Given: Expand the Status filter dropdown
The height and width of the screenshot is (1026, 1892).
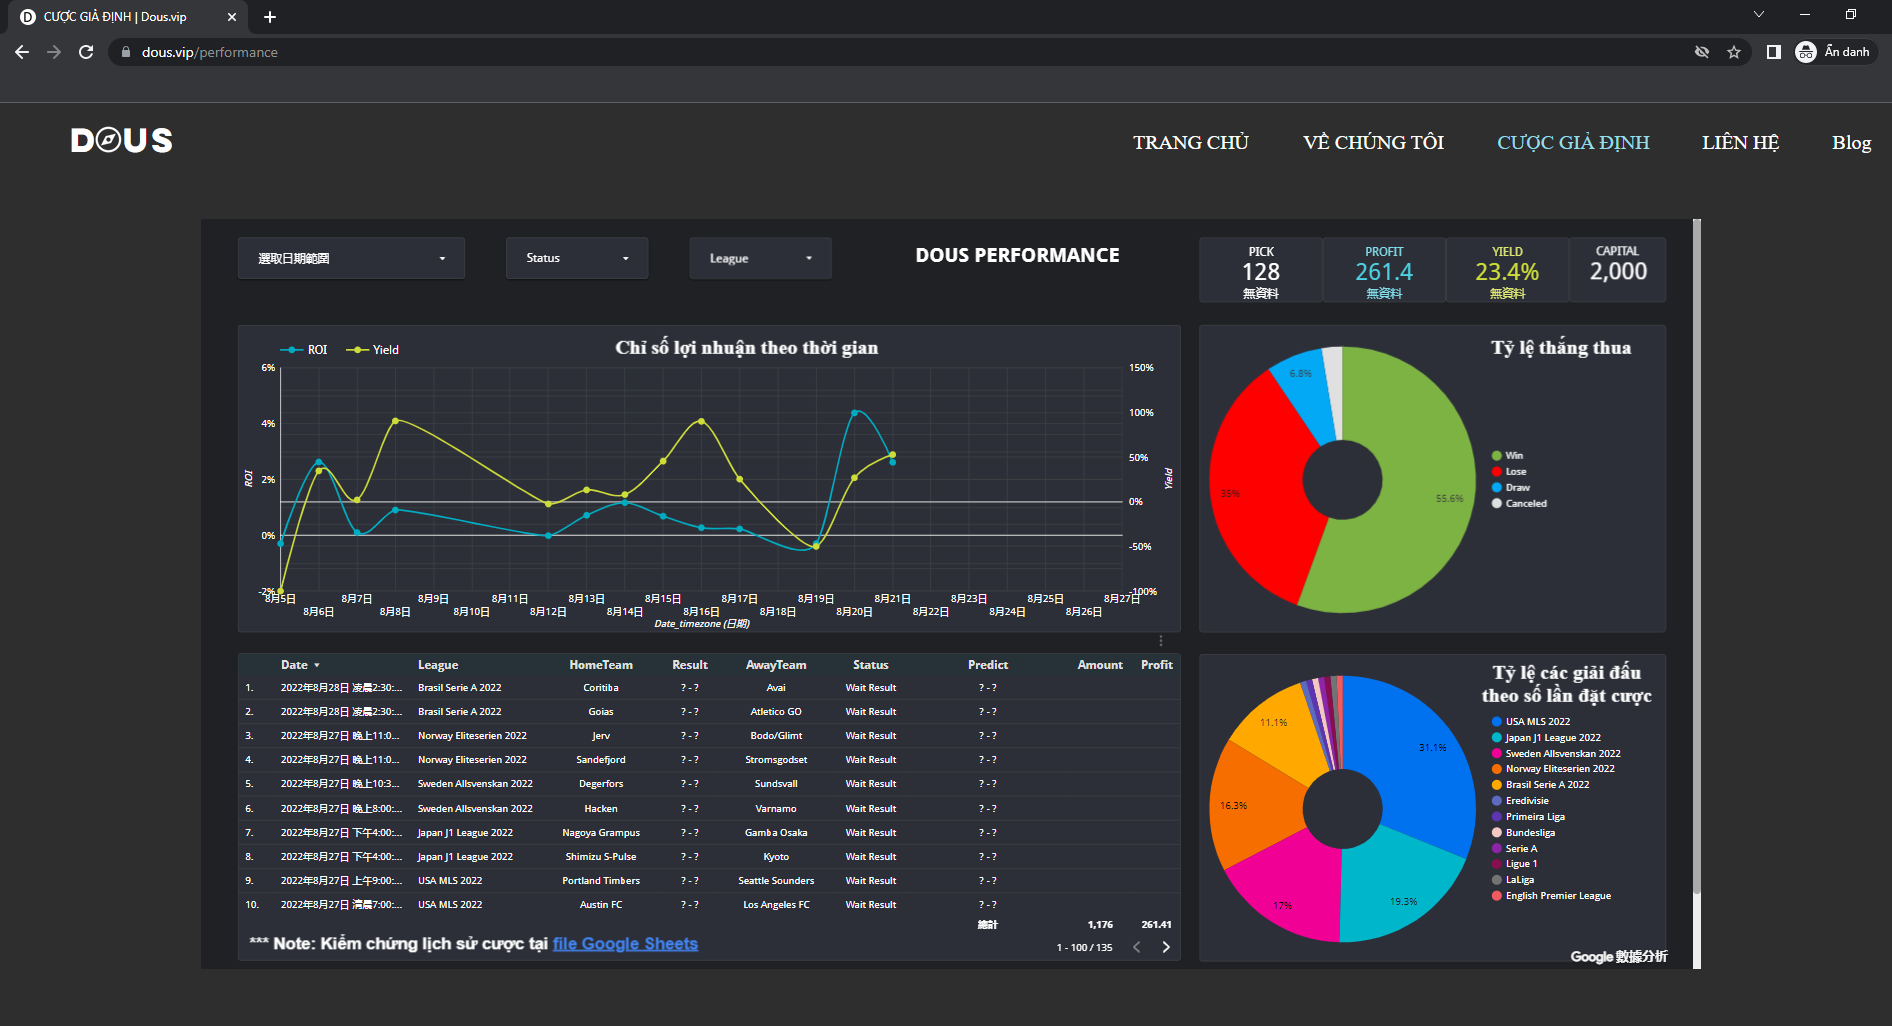Looking at the screenshot, I should (577, 258).
